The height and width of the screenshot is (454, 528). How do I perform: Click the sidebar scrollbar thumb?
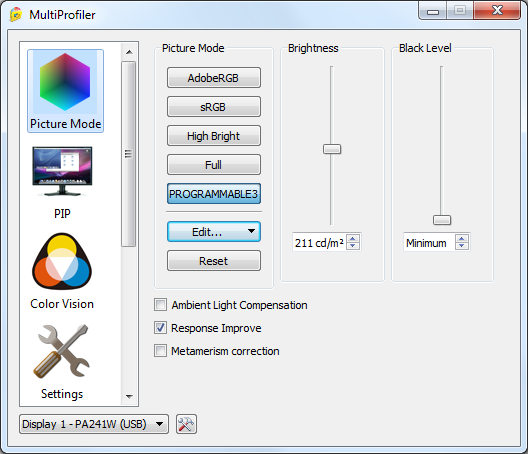(129, 154)
